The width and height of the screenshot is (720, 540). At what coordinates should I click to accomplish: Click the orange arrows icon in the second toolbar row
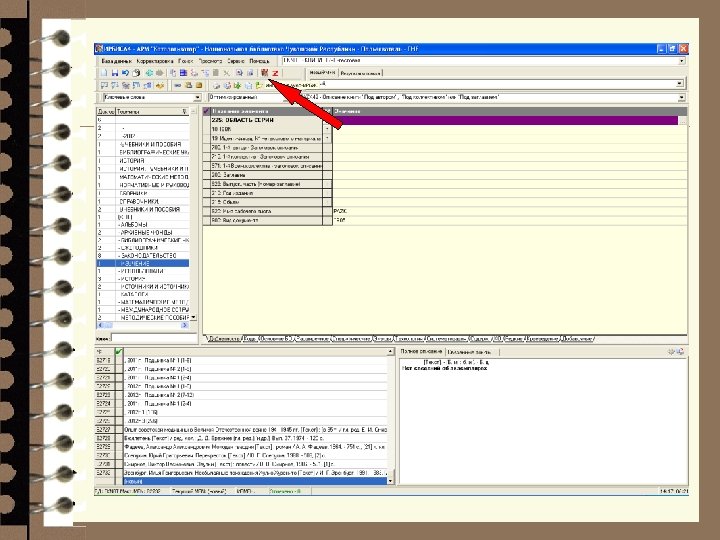click(x=159, y=85)
